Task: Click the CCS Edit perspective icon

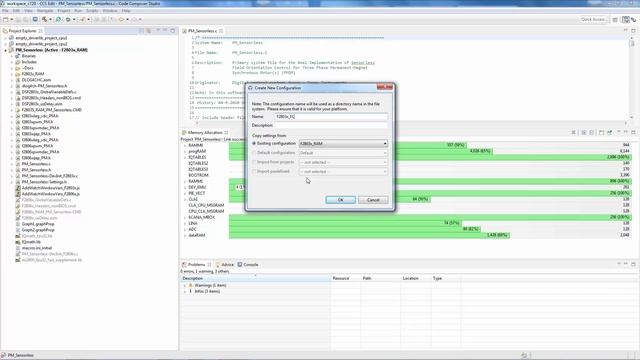Action: click(625, 19)
